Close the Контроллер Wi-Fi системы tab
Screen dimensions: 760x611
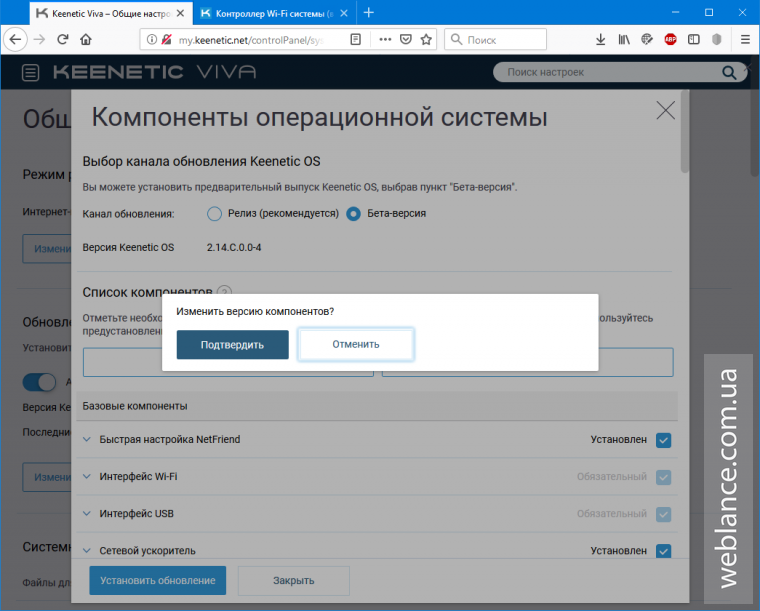(x=344, y=14)
